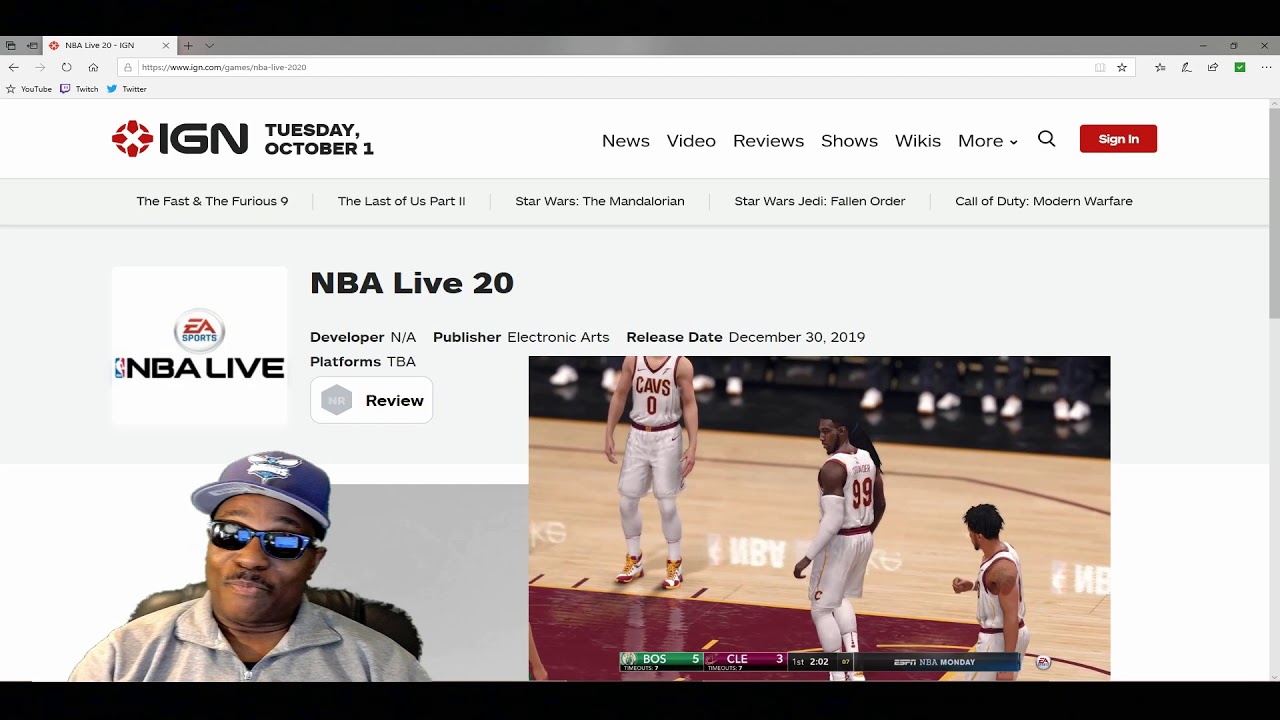Restore down the browser window

(x=1234, y=46)
